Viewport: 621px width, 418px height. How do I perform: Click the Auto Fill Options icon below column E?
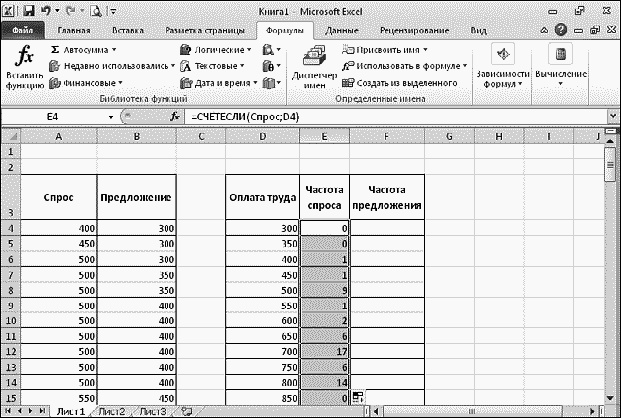357,399
